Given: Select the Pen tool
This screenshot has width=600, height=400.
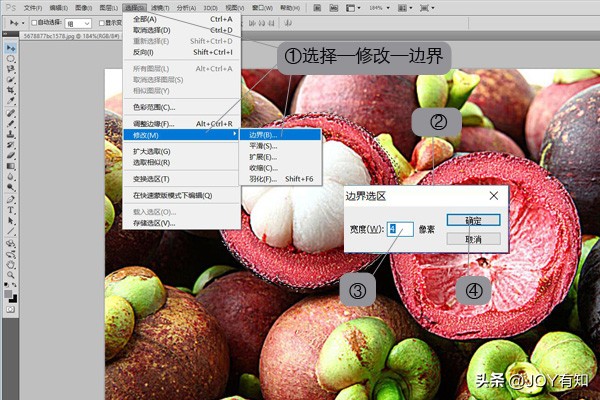Looking at the screenshot, I should tap(10, 199).
